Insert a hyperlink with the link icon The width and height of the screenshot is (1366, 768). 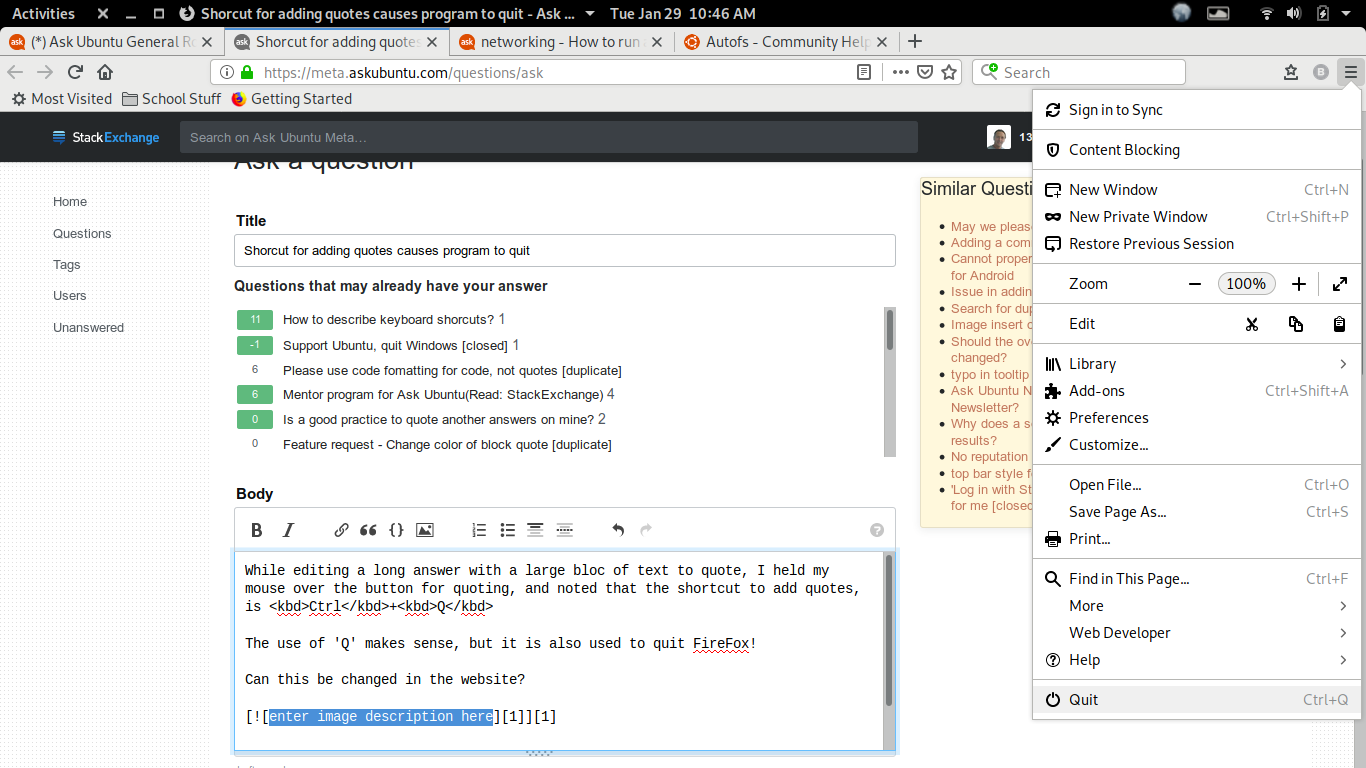pyautogui.click(x=341, y=530)
